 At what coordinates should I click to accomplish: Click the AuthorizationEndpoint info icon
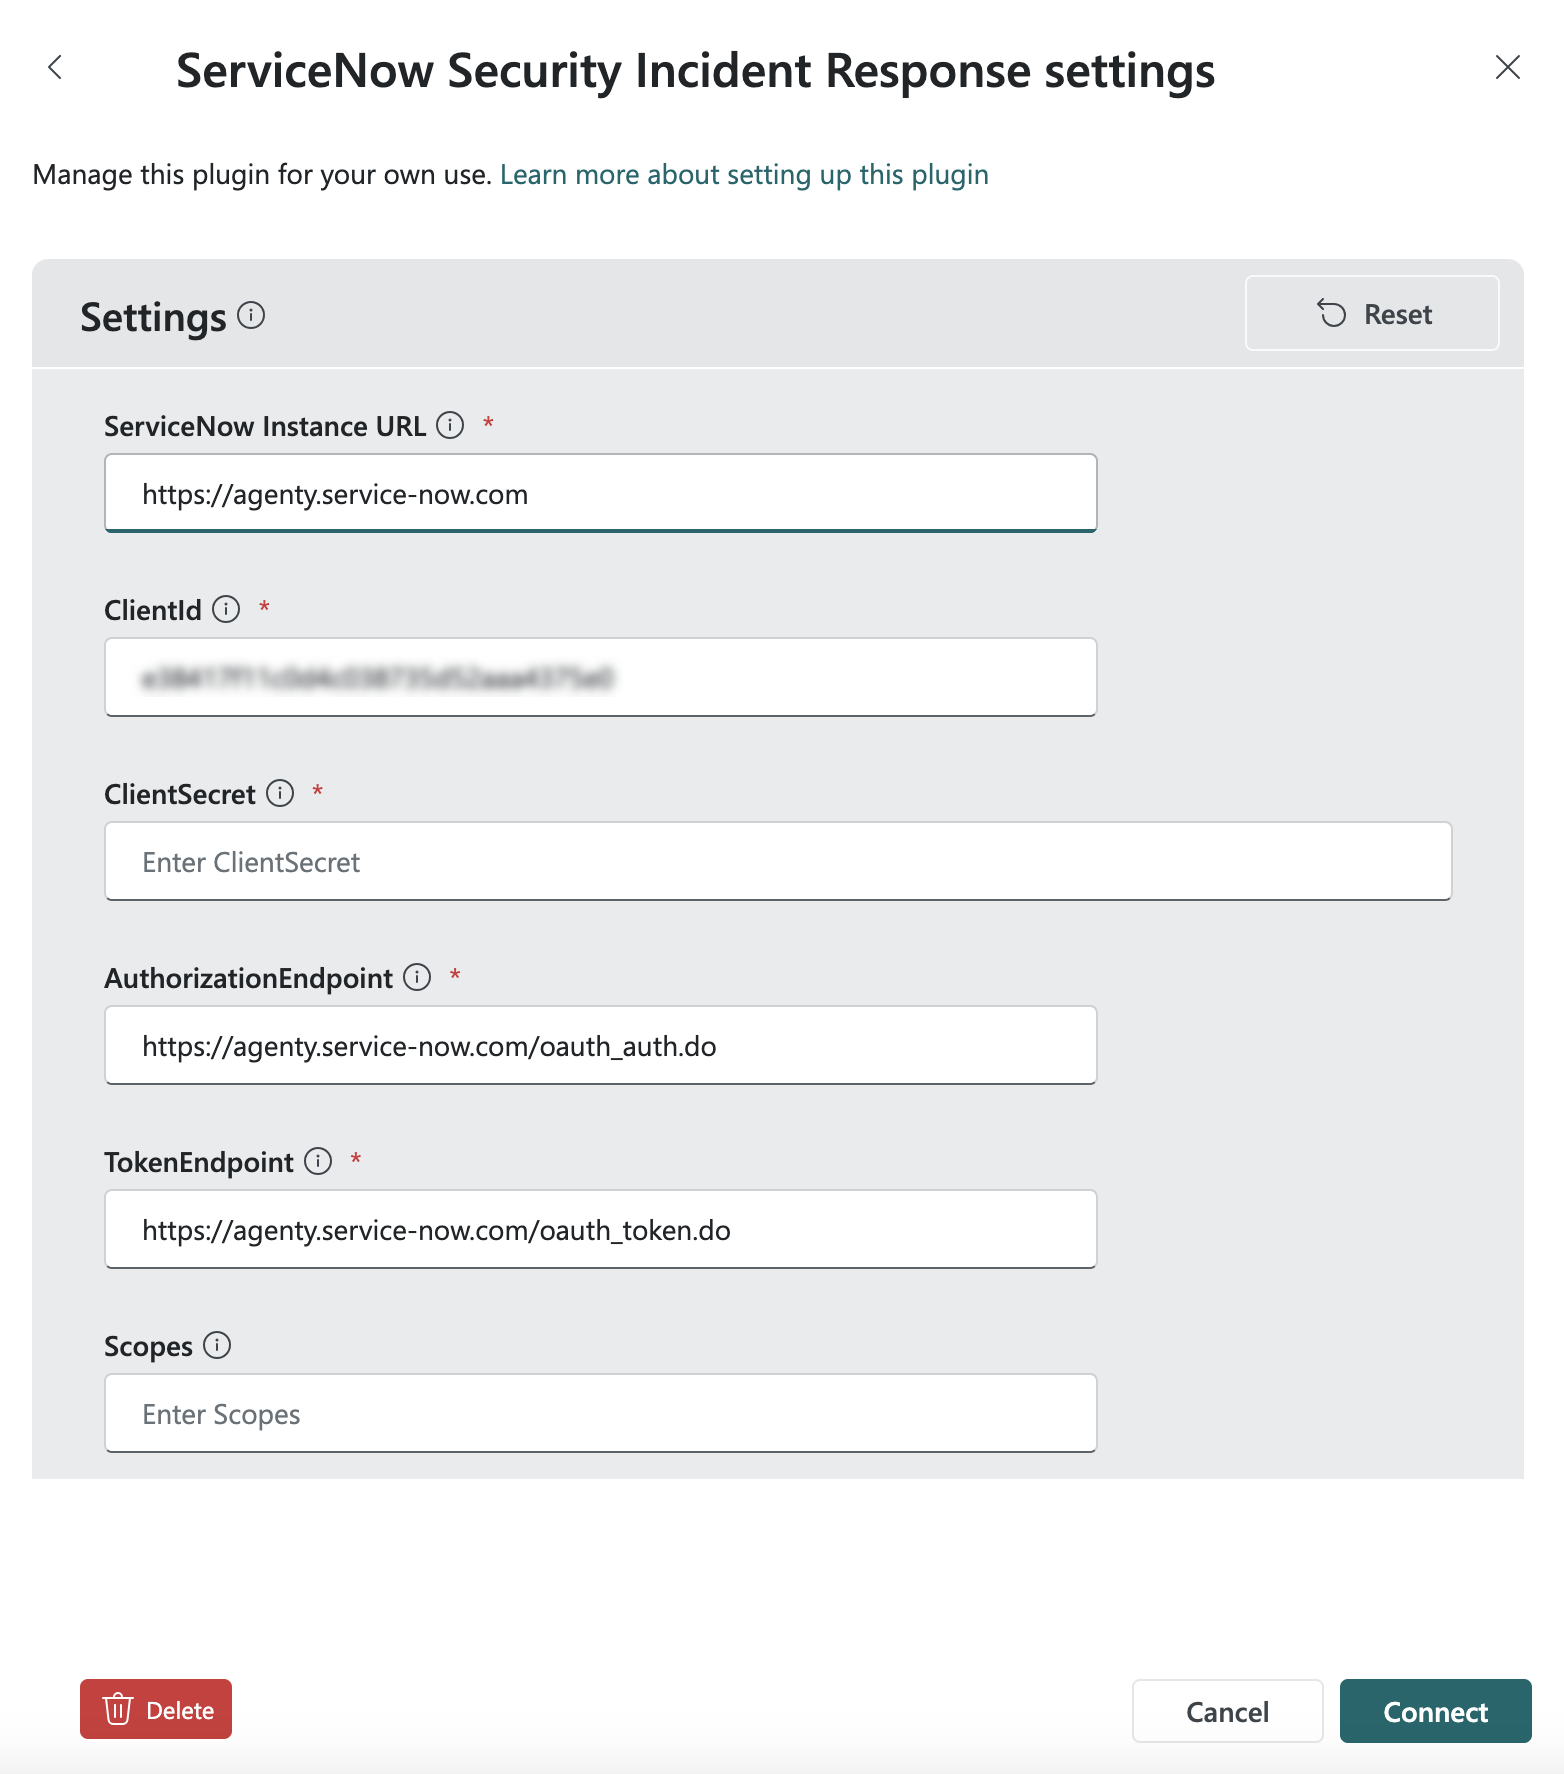416,978
